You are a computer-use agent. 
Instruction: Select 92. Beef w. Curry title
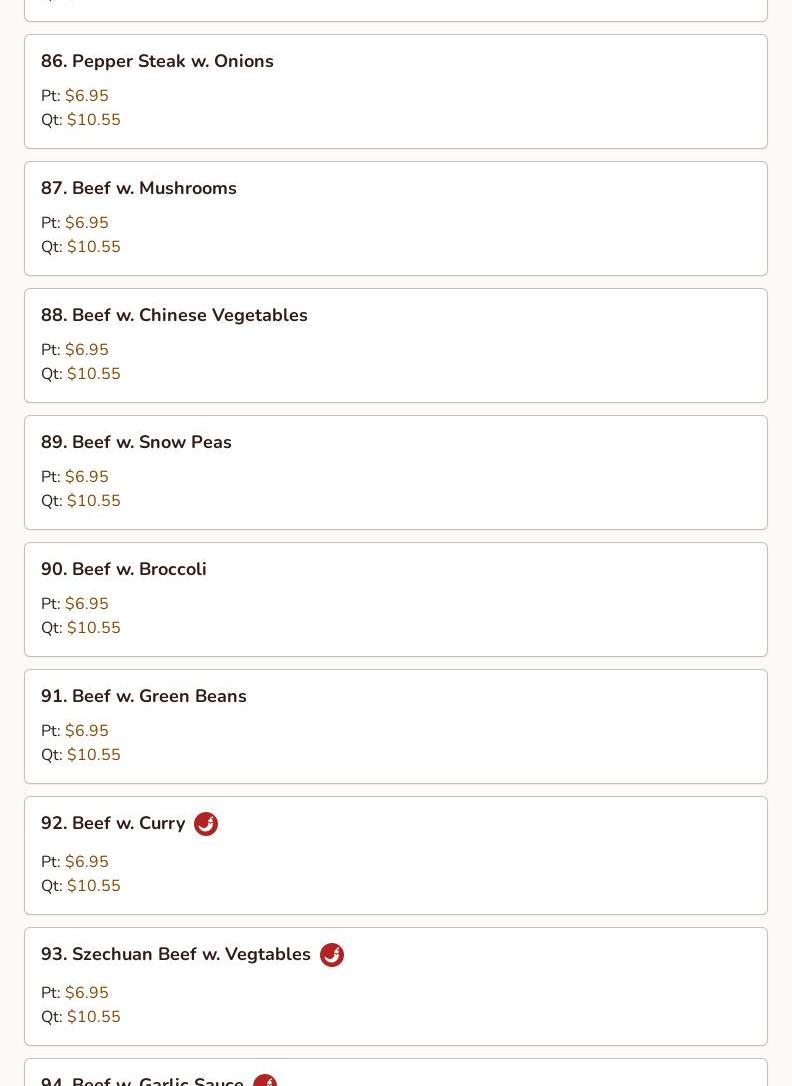click(113, 823)
